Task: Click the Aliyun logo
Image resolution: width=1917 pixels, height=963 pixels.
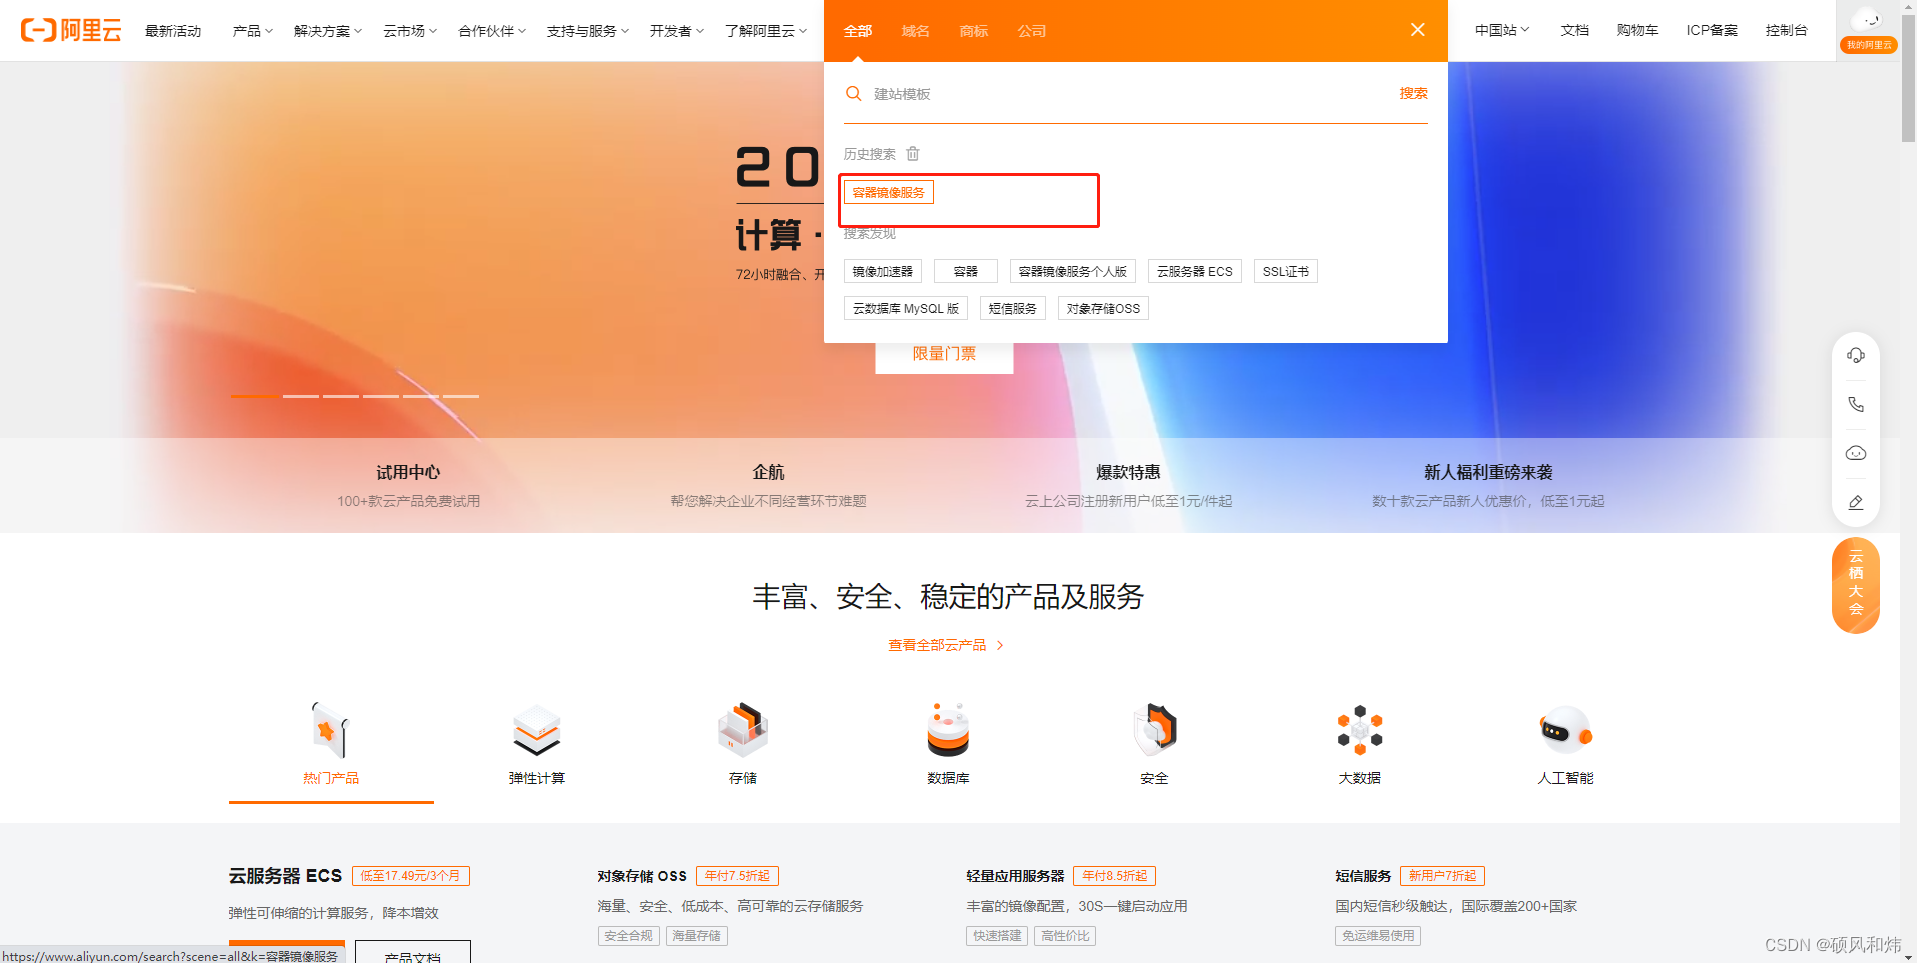Action: (71, 30)
